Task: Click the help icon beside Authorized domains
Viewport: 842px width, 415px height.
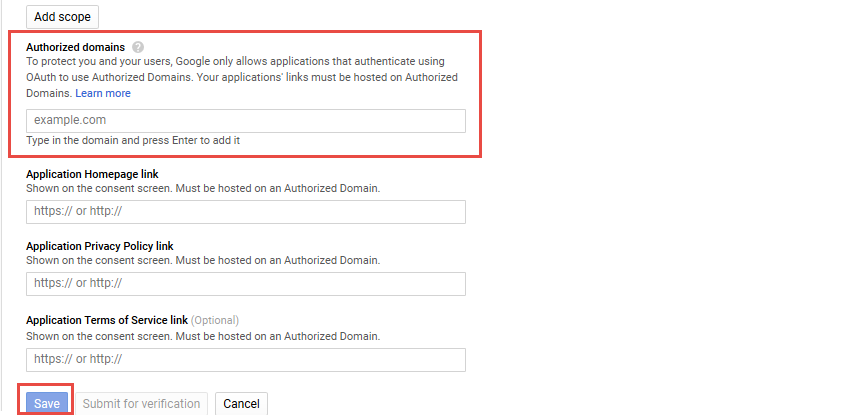Action: tap(138, 47)
